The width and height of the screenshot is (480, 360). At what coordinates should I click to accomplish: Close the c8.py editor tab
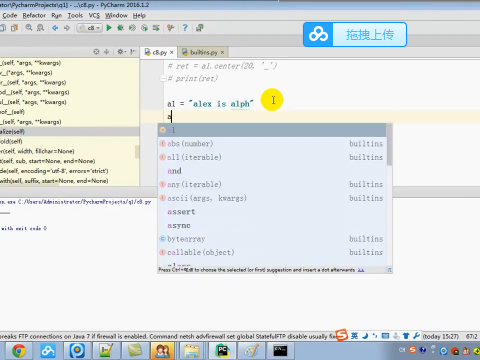point(172,52)
